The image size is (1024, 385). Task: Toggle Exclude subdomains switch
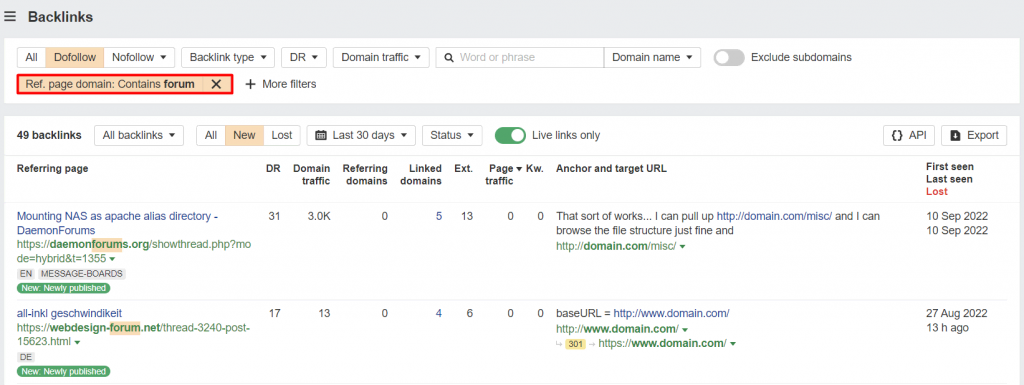point(729,57)
